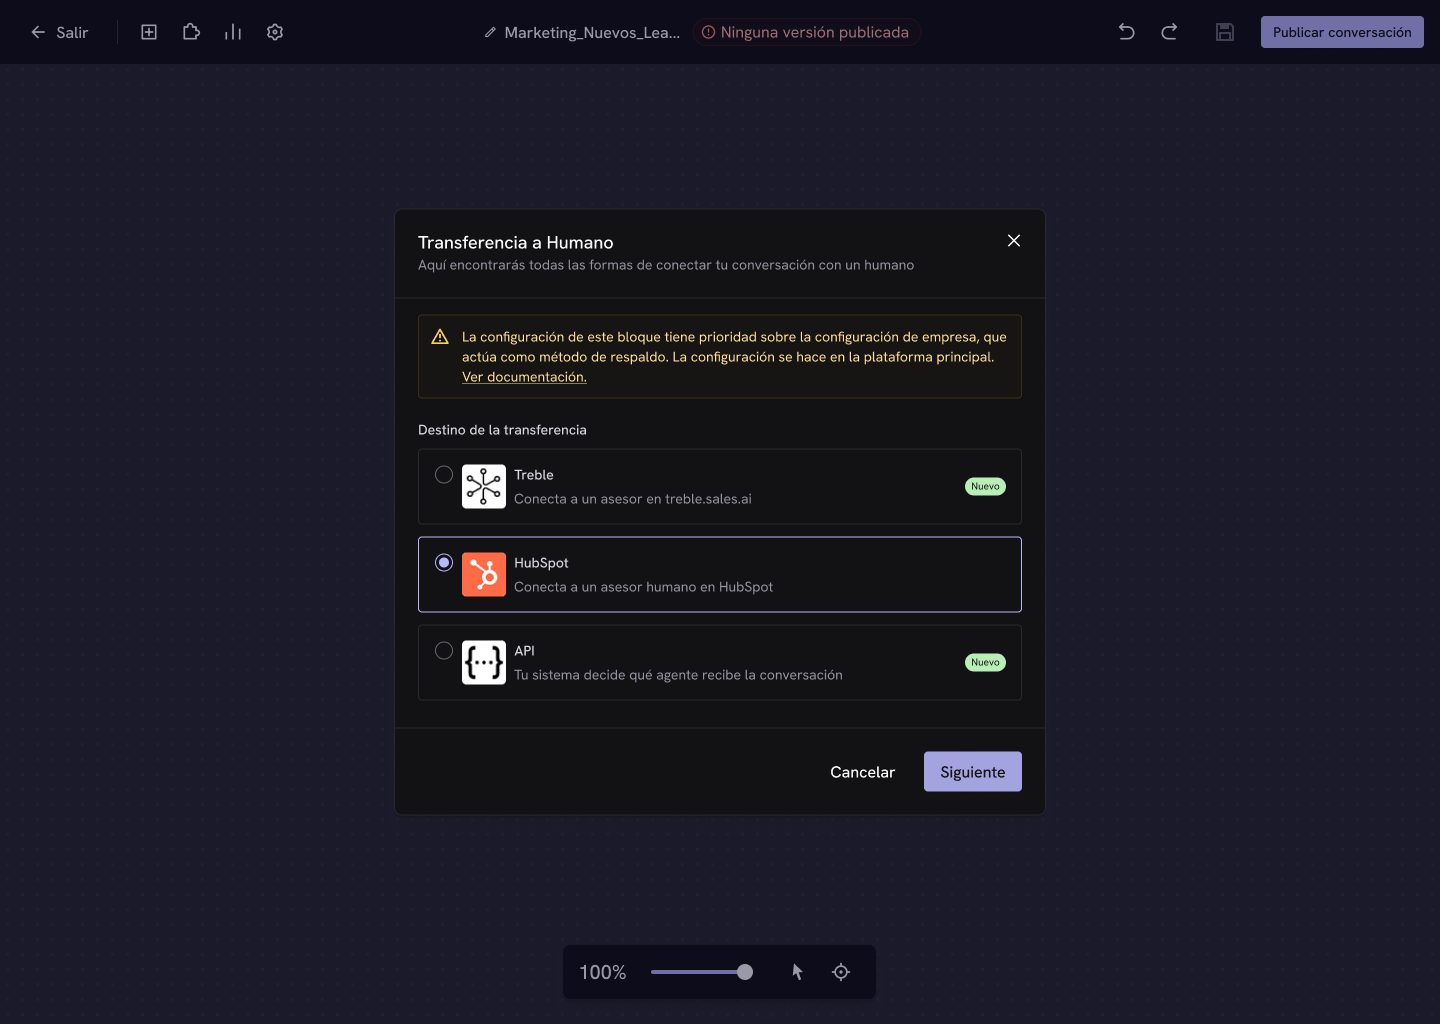1440x1024 pixels.
Task: Open the puzzle piece integrations icon
Action: click(191, 32)
